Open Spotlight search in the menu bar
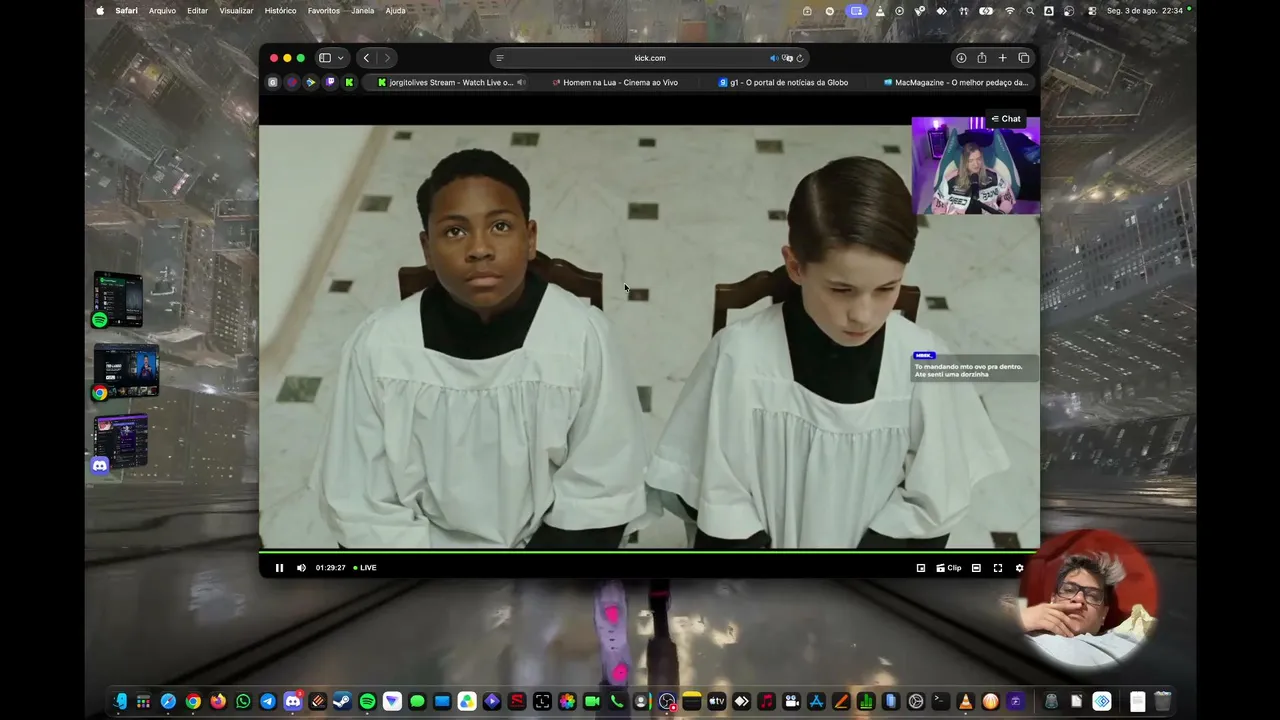This screenshot has height=720, width=1280. click(1030, 11)
